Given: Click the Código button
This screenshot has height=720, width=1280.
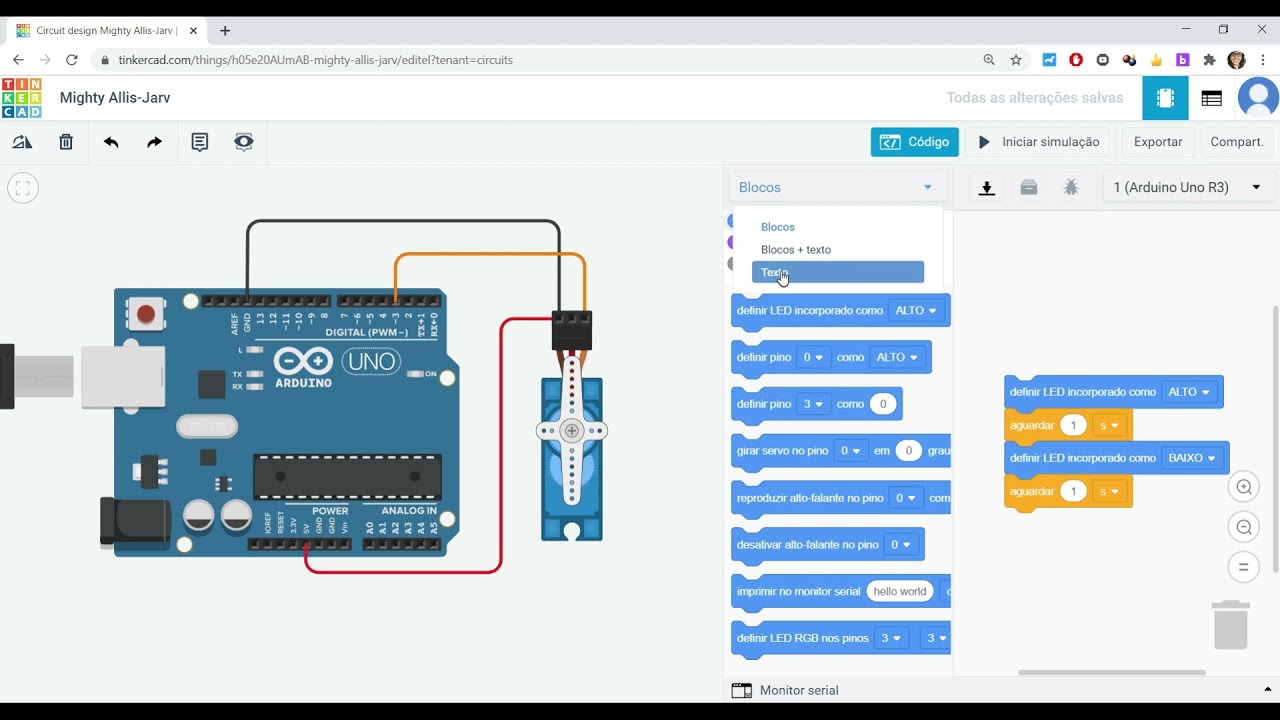Looking at the screenshot, I should [915, 142].
